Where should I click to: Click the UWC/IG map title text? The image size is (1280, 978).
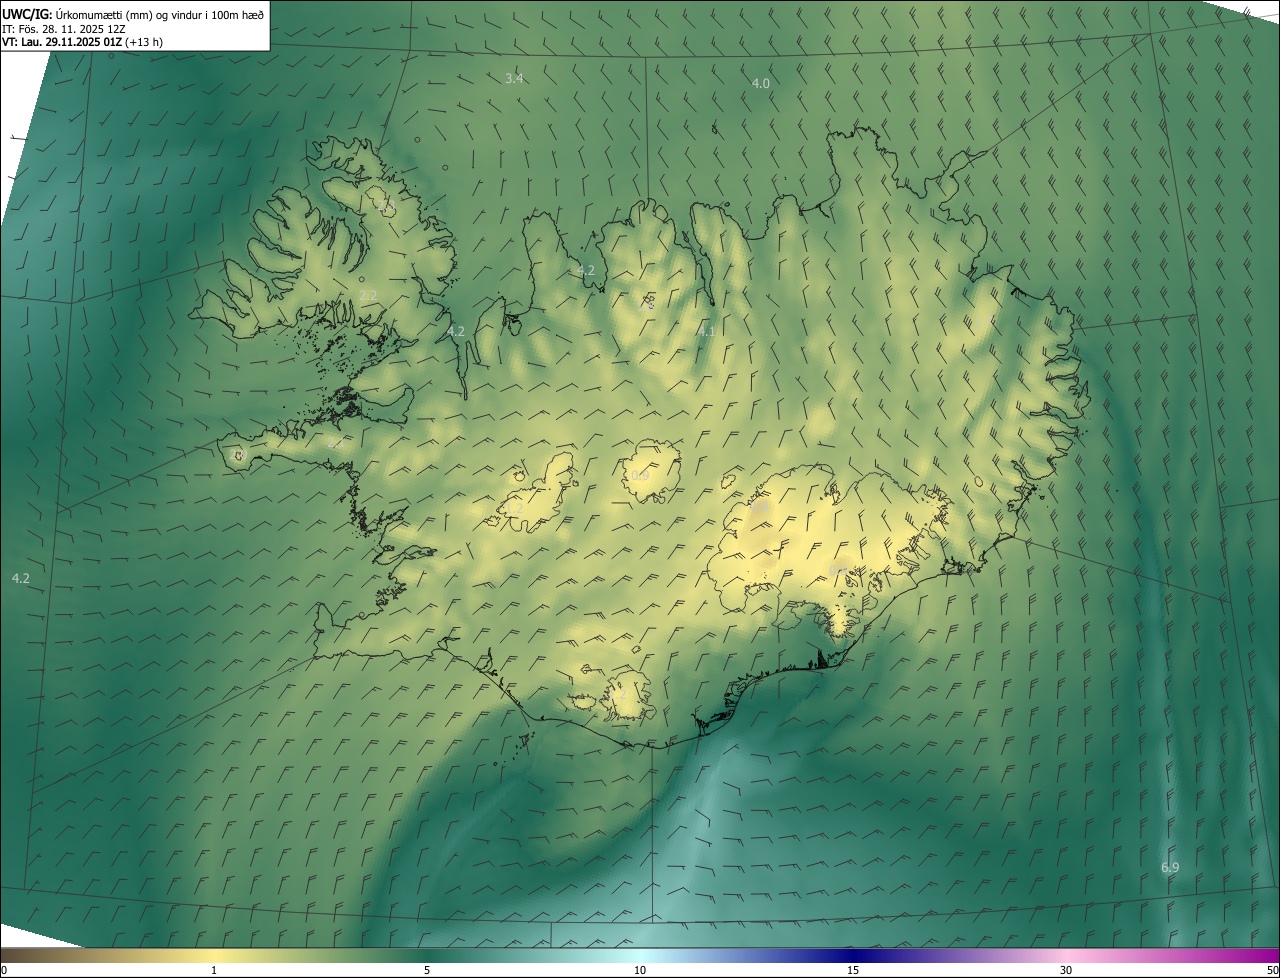(x=133, y=14)
